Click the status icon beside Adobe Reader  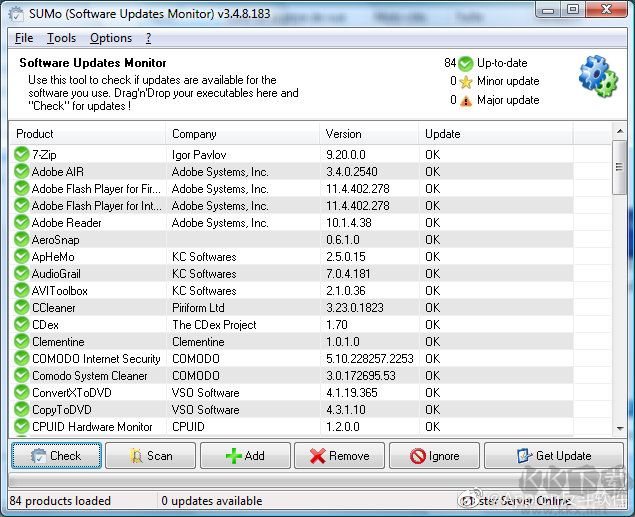tap(22, 223)
